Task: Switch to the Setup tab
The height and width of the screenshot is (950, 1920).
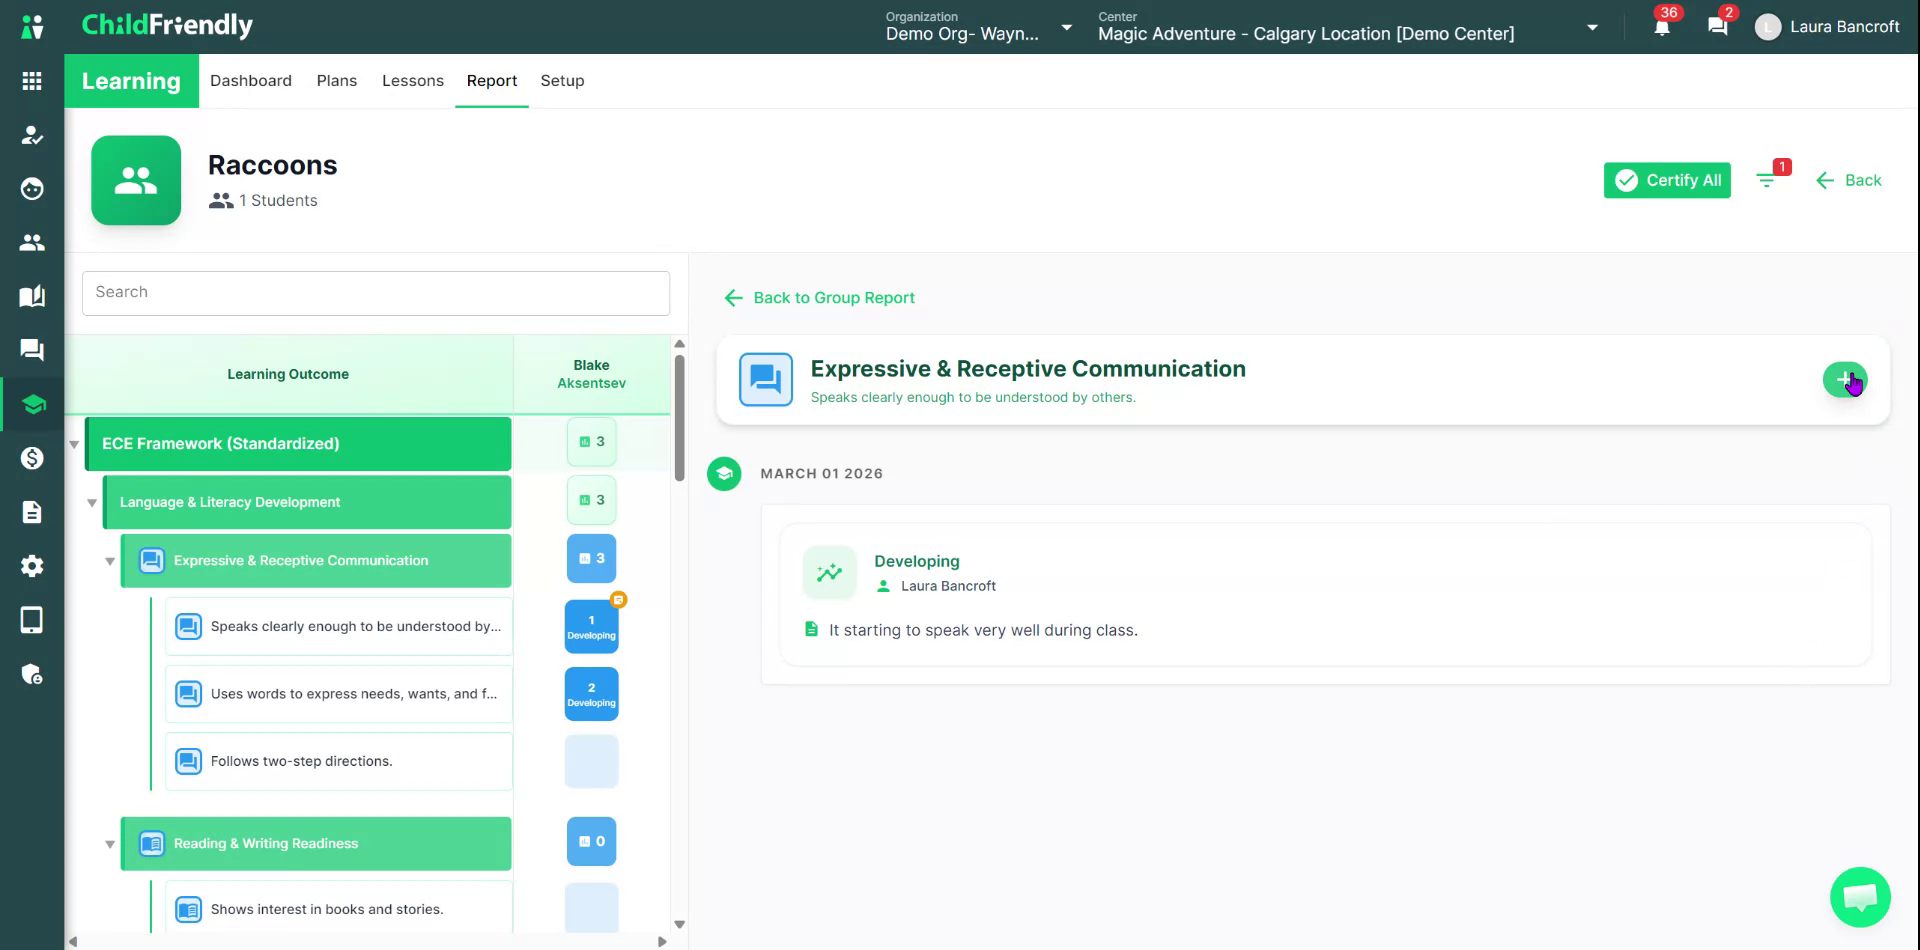Action: [x=563, y=81]
